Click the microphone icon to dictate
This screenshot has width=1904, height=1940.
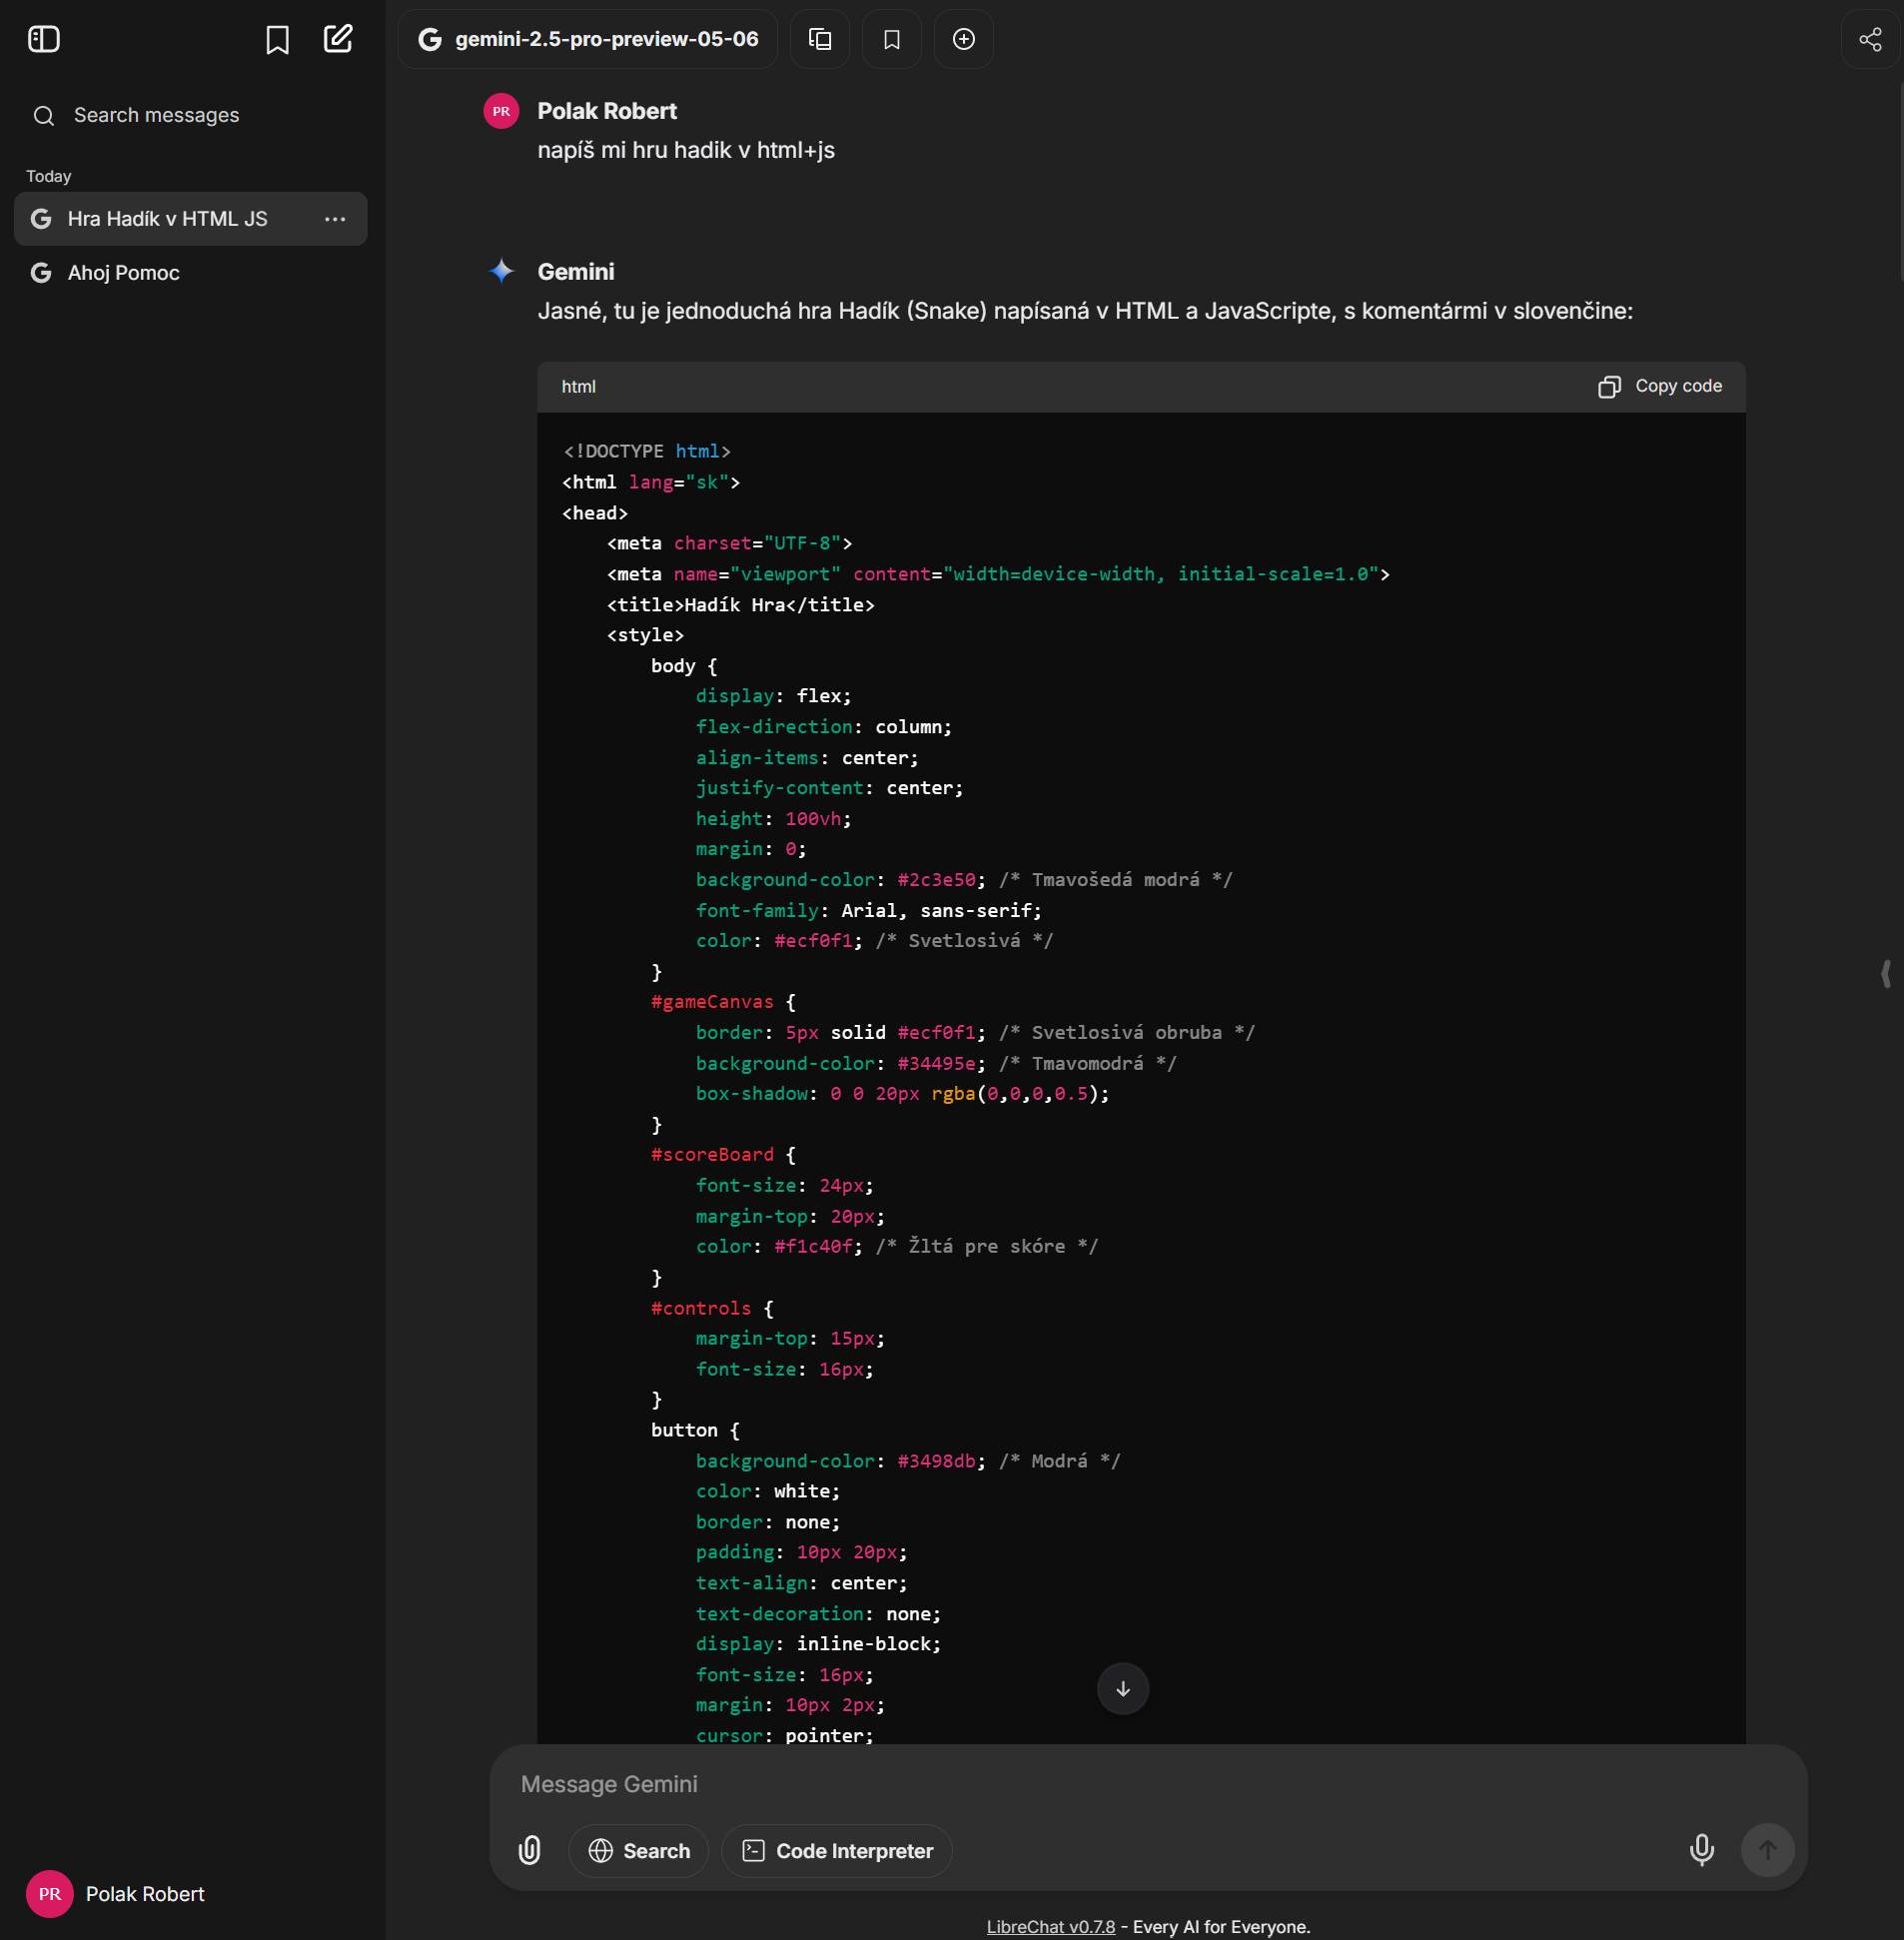point(1701,1851)
